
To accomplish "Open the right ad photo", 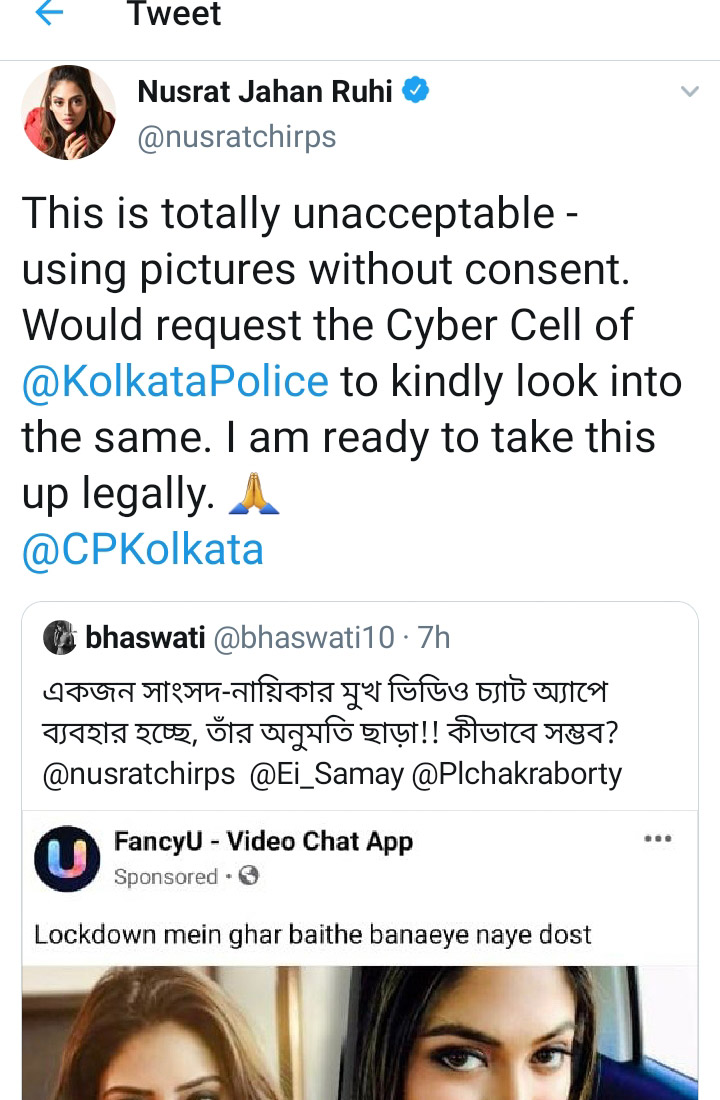I will (x=528, y=1033).
